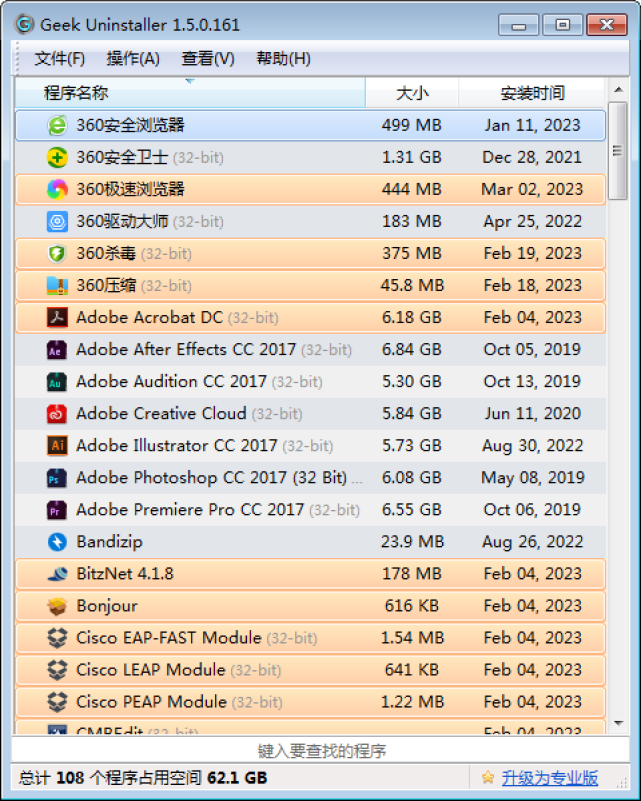Click the BitzNet 4.1.8 icon
Screen dimensions: 641x801
[x=57, y=574]
